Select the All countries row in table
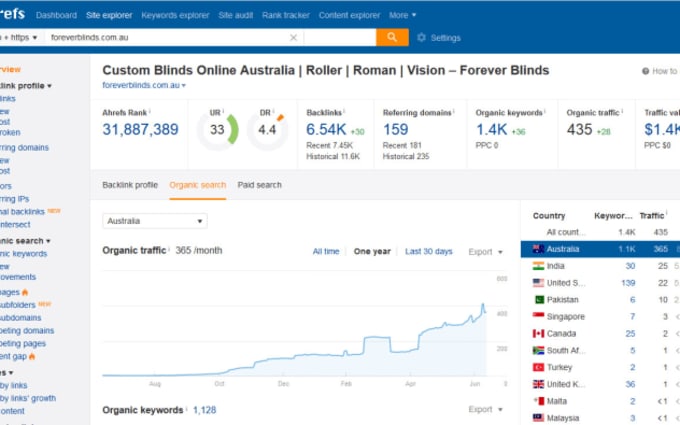This screenshot has height=425, width=680. pos(600,232)
